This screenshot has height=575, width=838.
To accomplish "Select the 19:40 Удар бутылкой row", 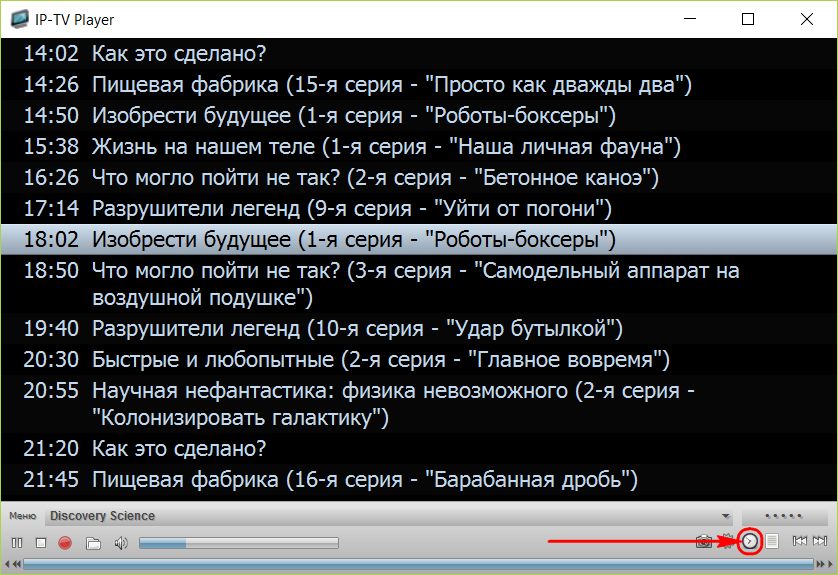I will 419,329.
